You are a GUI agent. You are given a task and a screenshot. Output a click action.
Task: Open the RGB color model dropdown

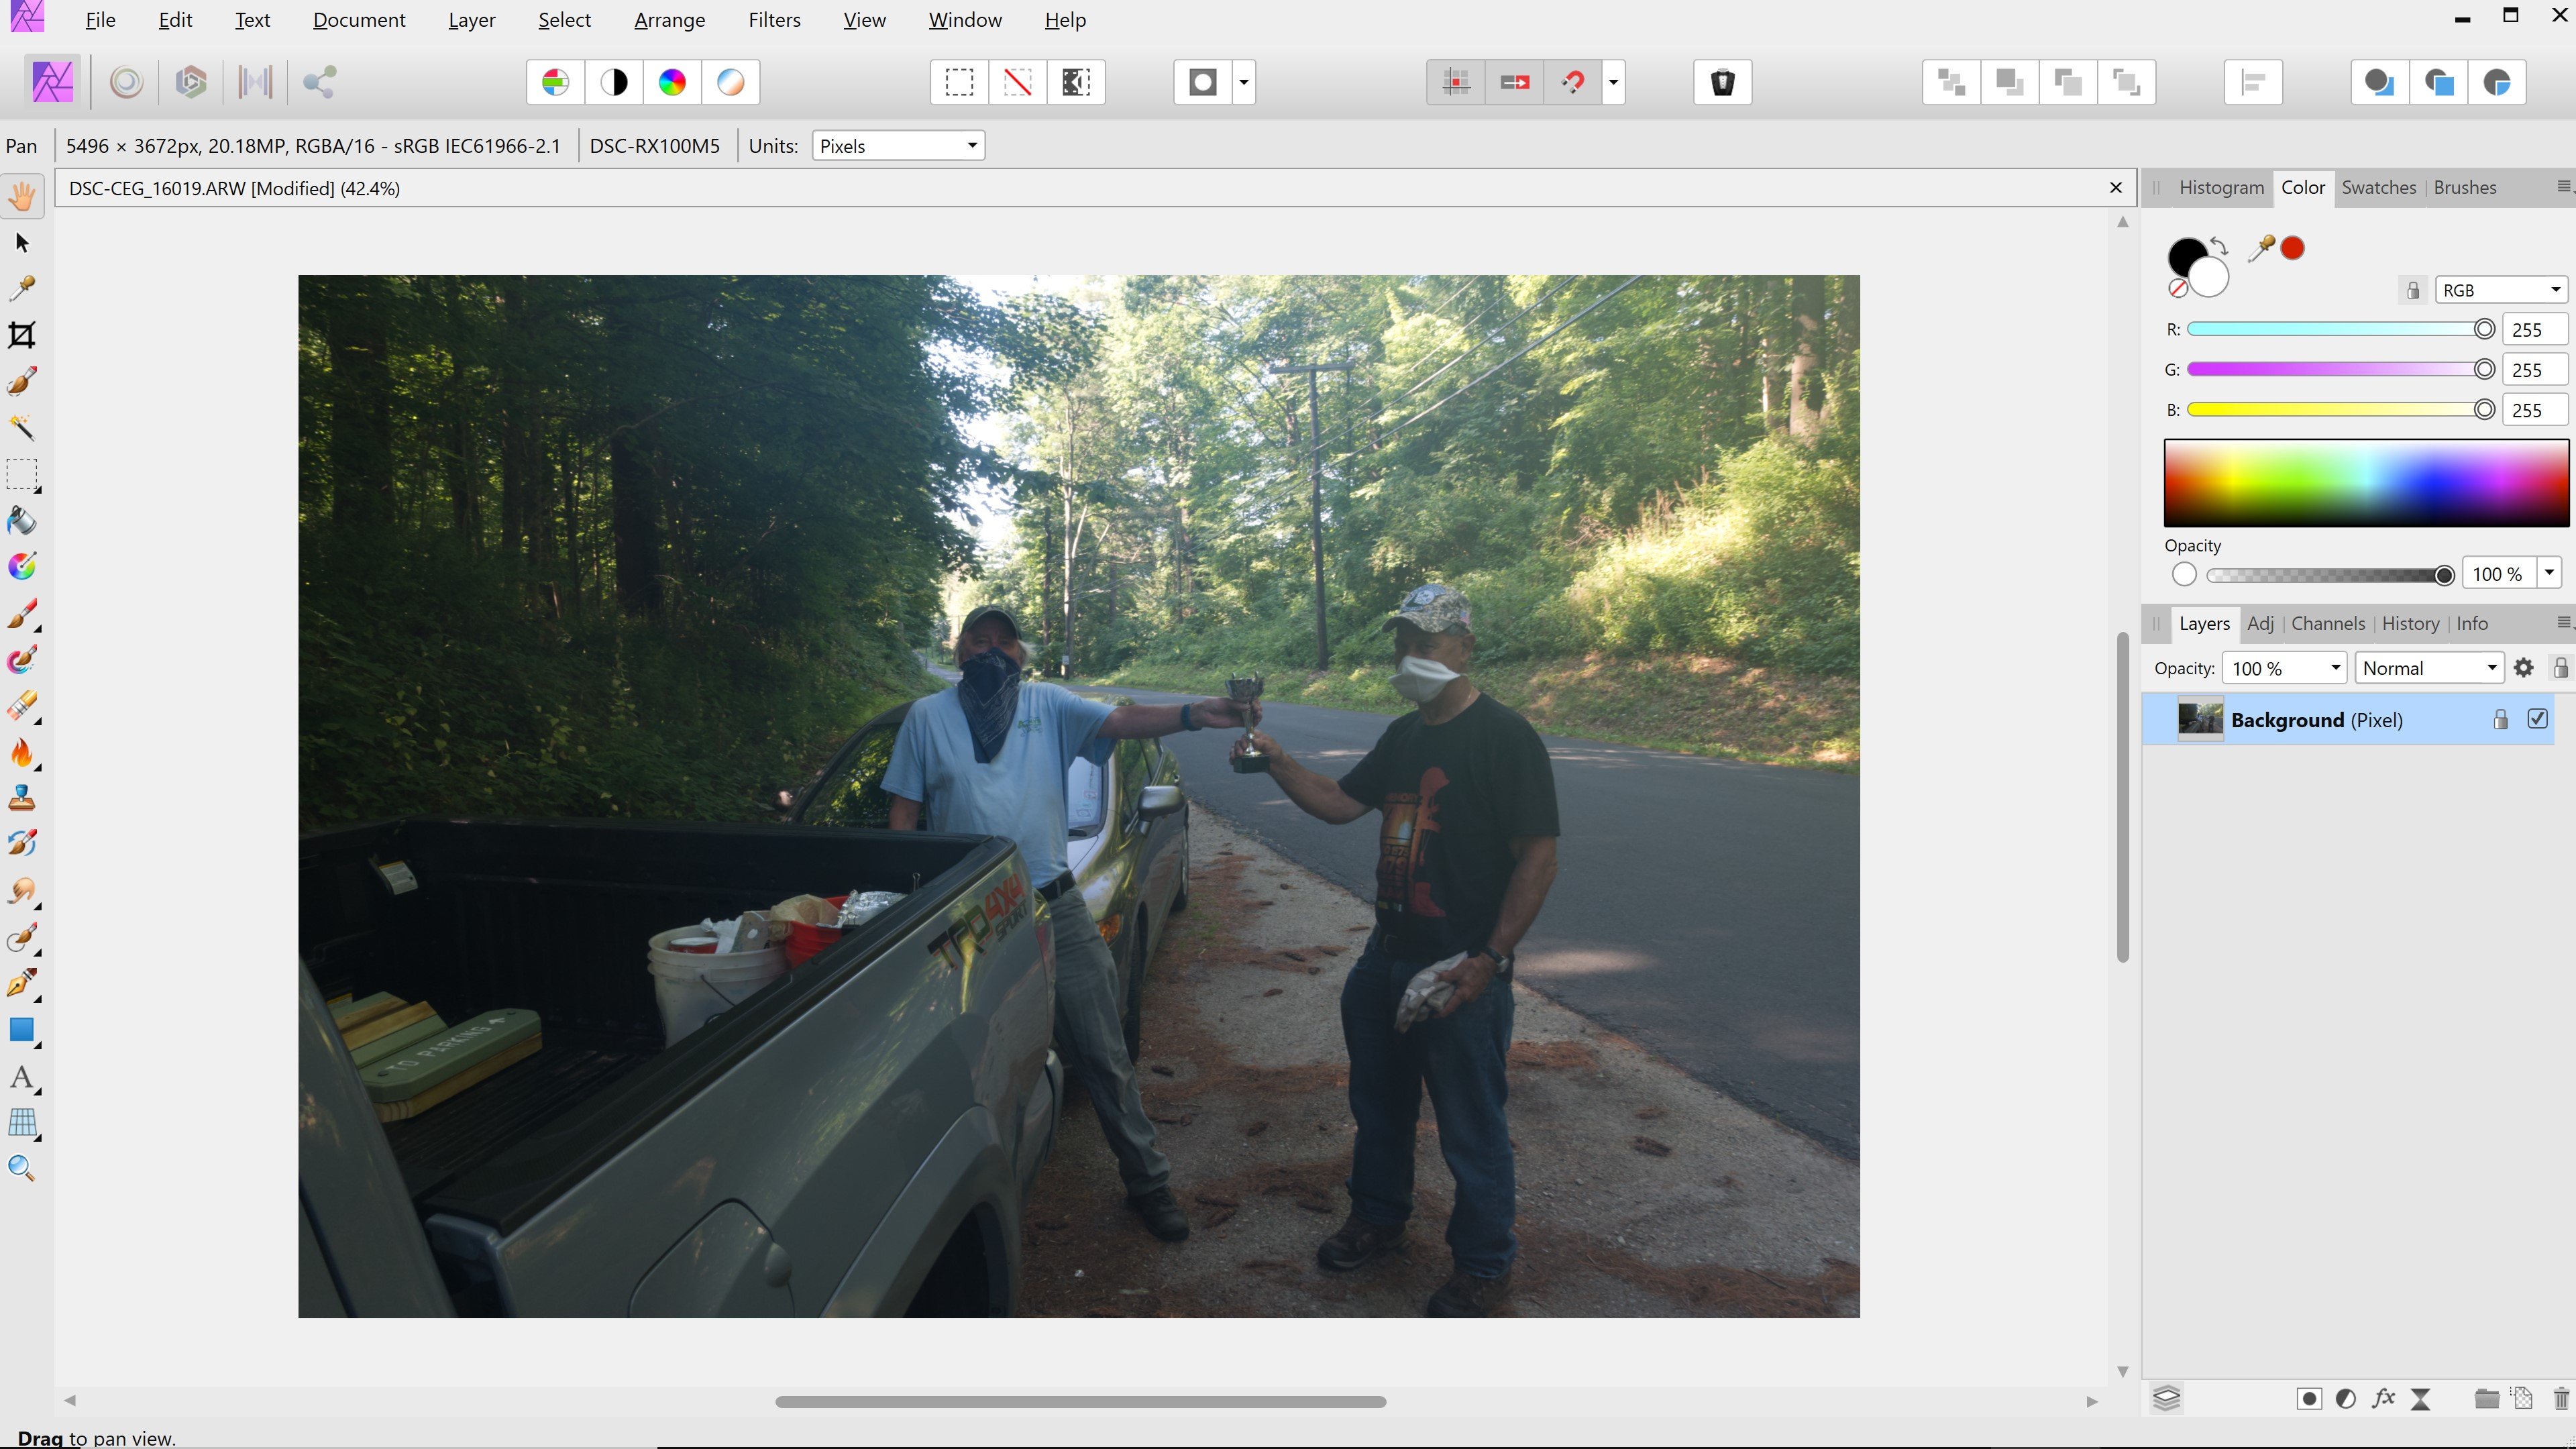click(x=2501, y=290)
